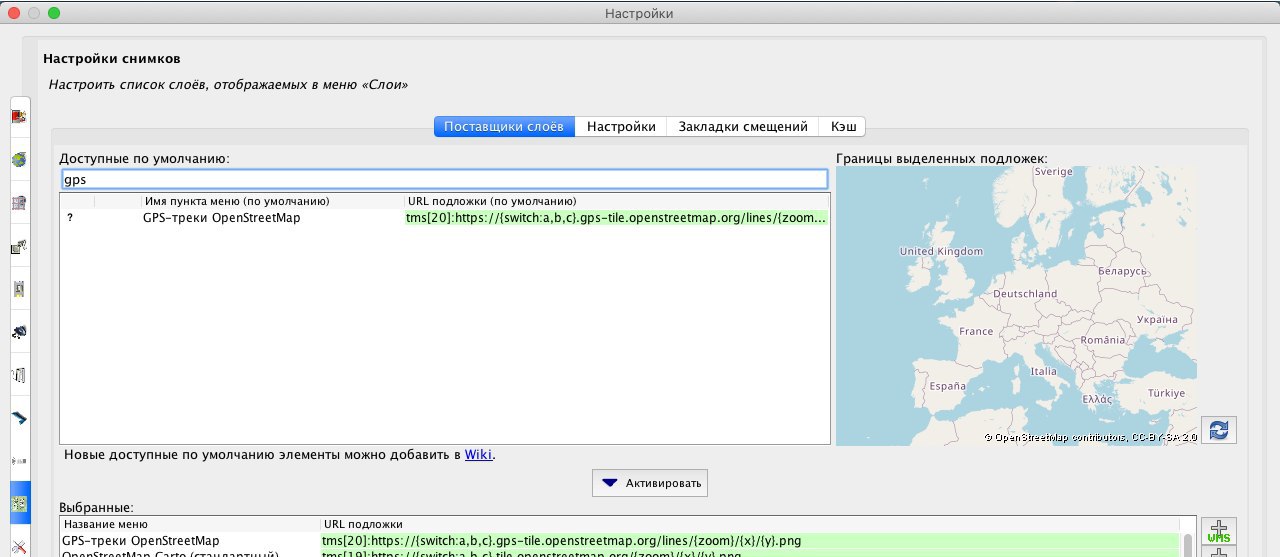Select GPS-треки OpenStreetMap row in default list
Image resolution: width=1280 pixels, height=557 pixels.
tap(444, 218)
